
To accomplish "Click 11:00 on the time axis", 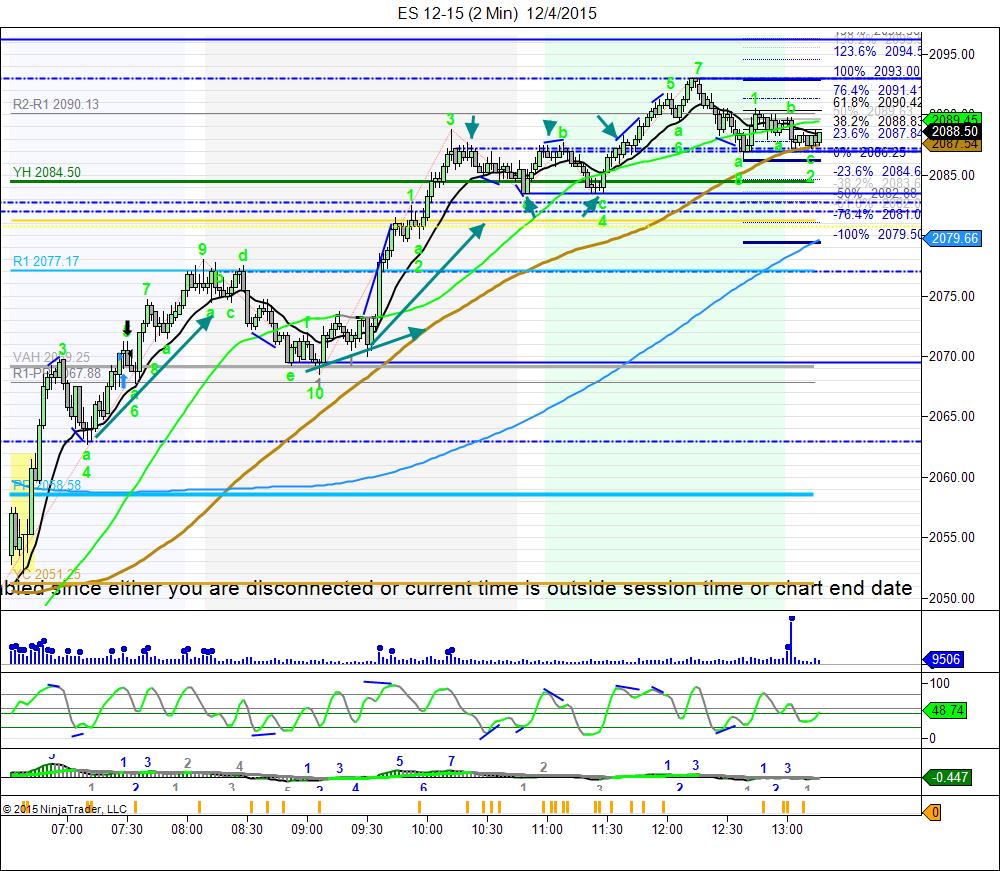I will pos(547,829).
